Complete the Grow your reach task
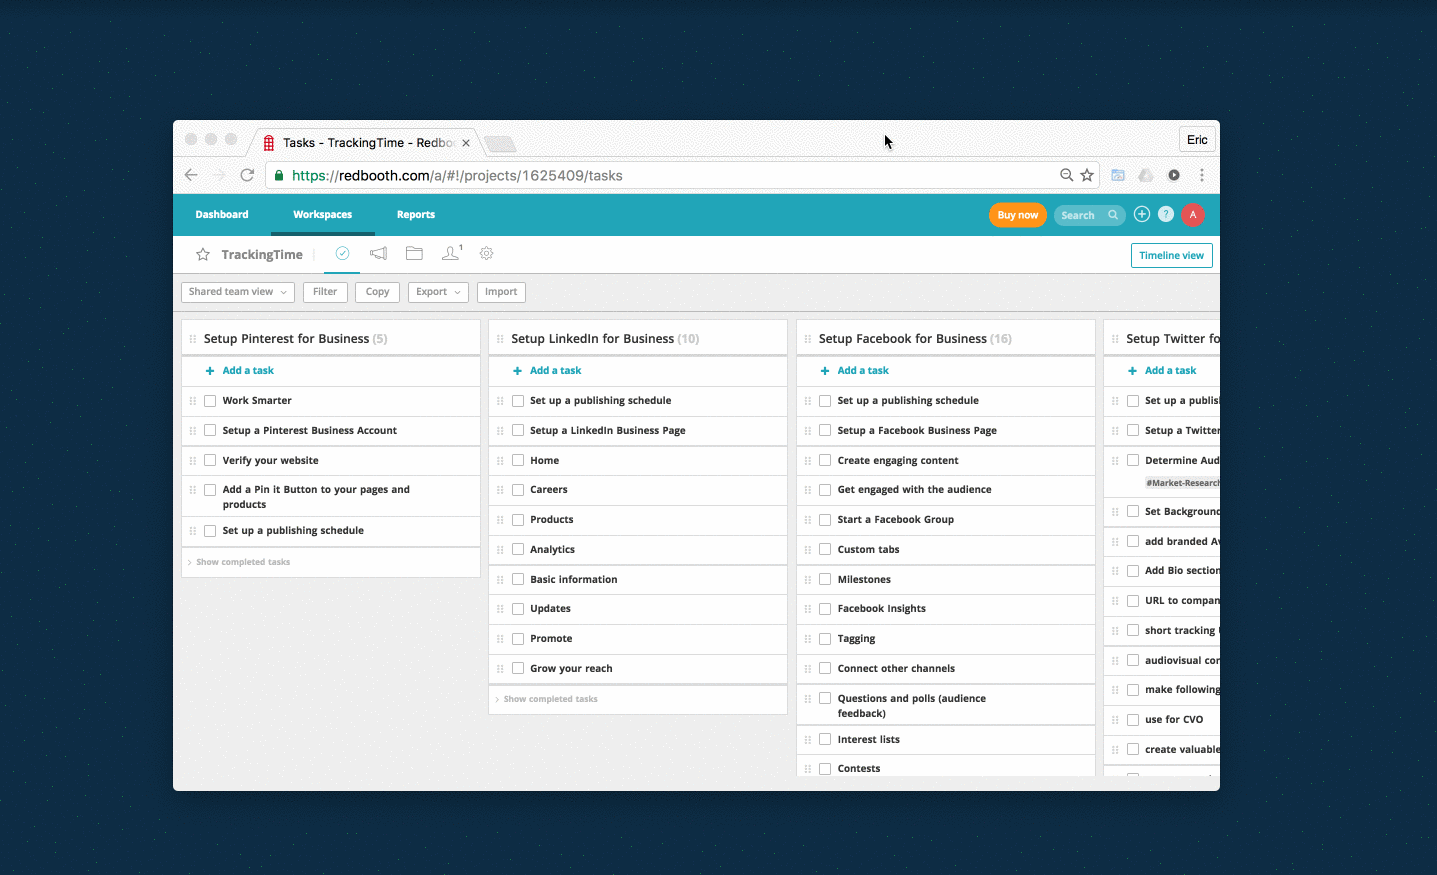The width and height of the screenshot is (1437, 875). click(518, 668)
